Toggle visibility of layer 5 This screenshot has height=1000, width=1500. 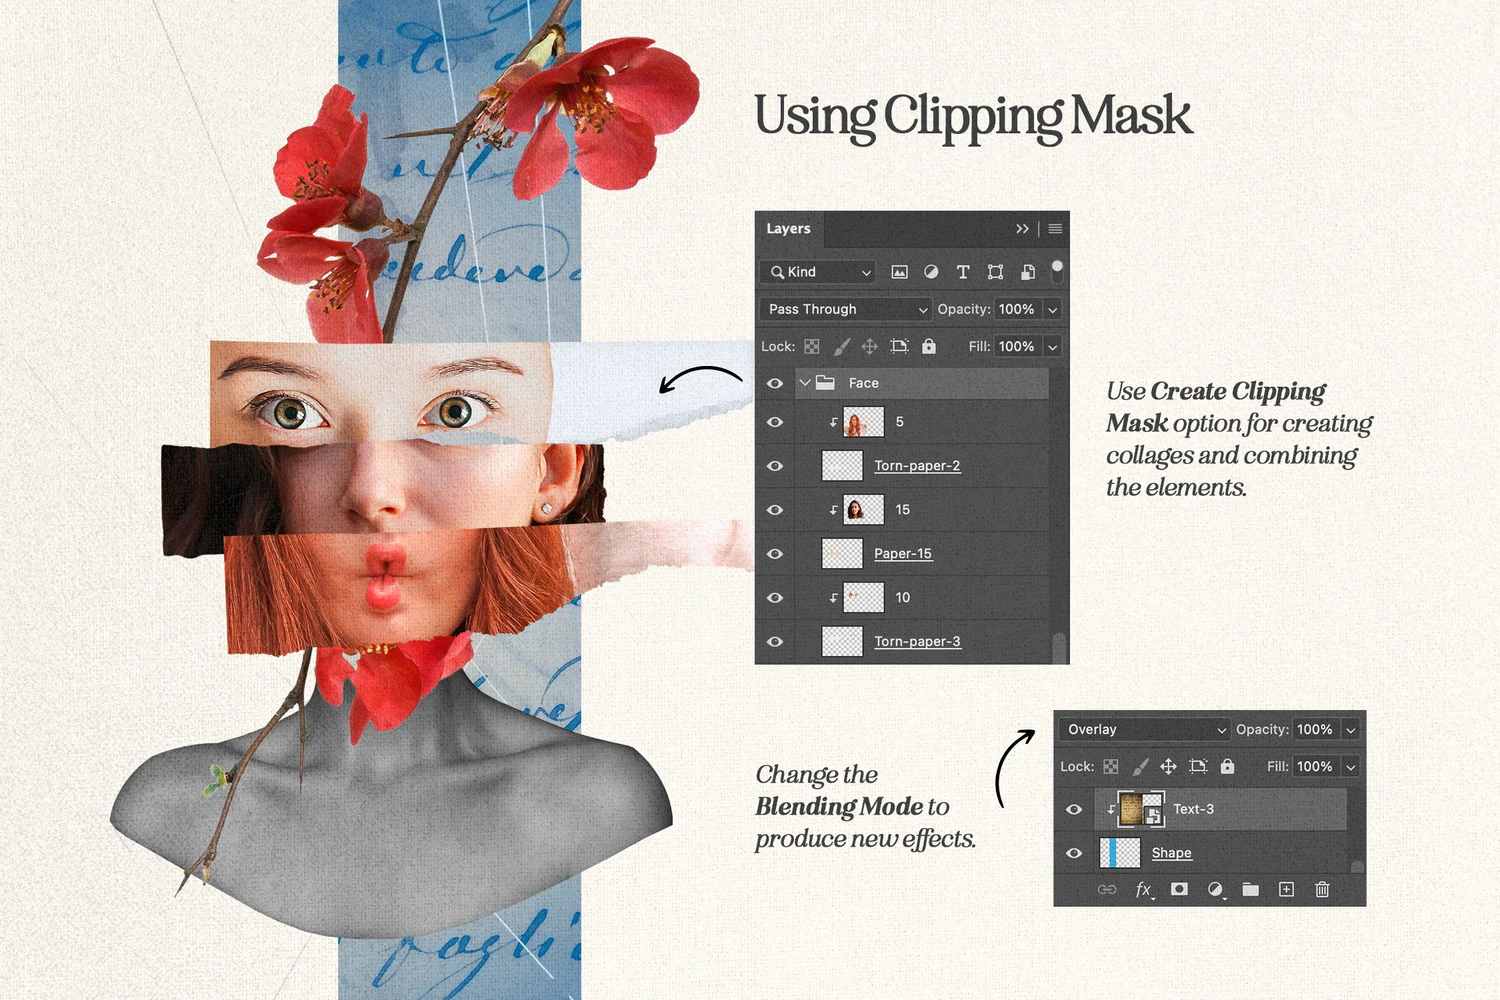pyautogui.click(x=775, y=422)
